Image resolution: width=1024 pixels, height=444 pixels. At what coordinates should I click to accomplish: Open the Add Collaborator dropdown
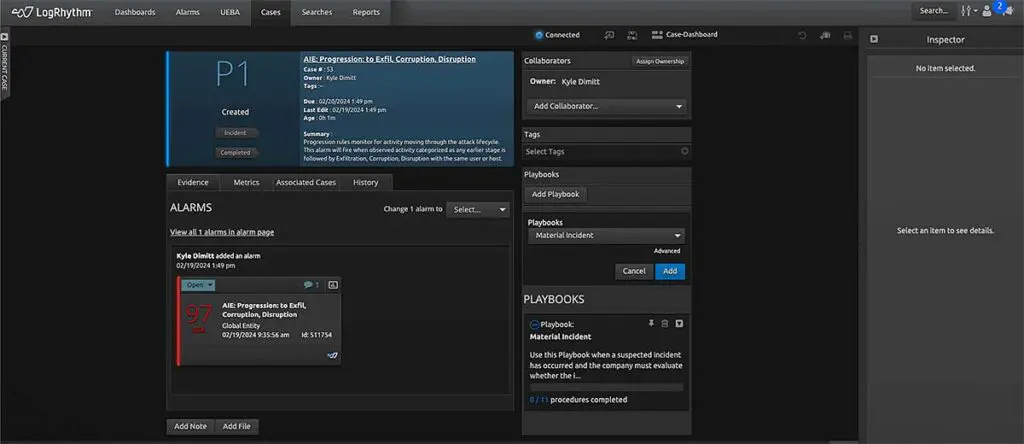pyautogui.click(x=606, y=106)
